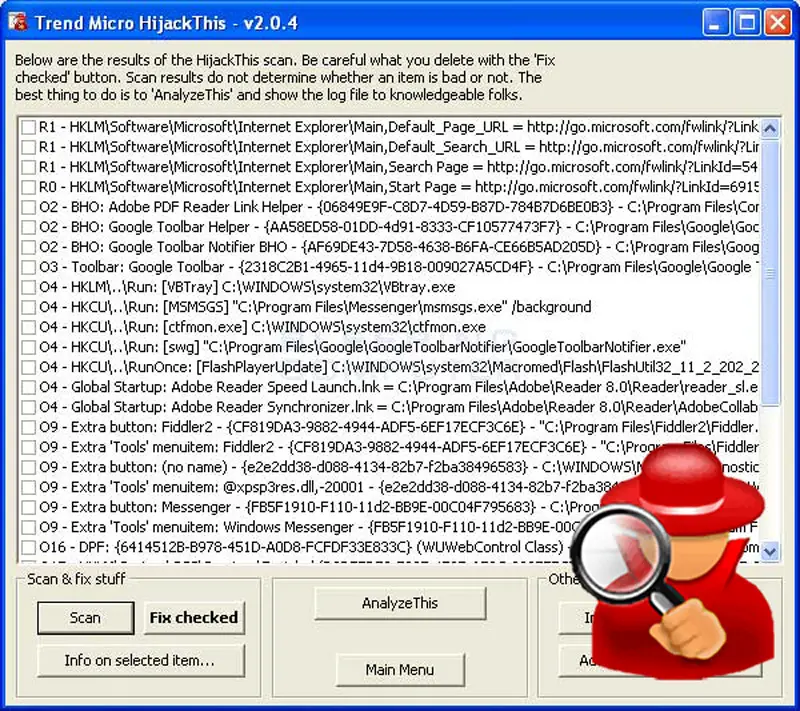This screenshot has width=800, height=711.
Task: Check the @xpsp3res.dll menuitem checkbox
Action: (x=29, y=487)
